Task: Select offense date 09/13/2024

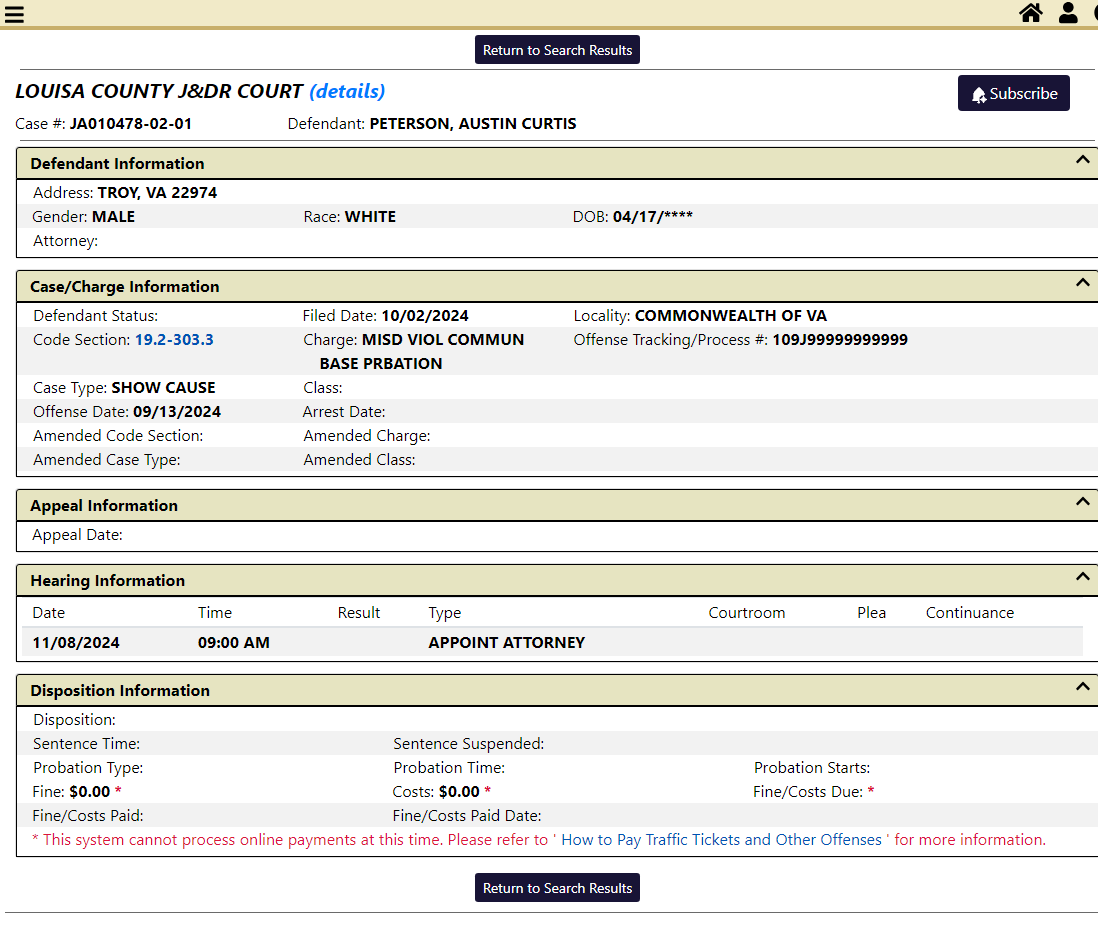Action: (x=177, y=412)
